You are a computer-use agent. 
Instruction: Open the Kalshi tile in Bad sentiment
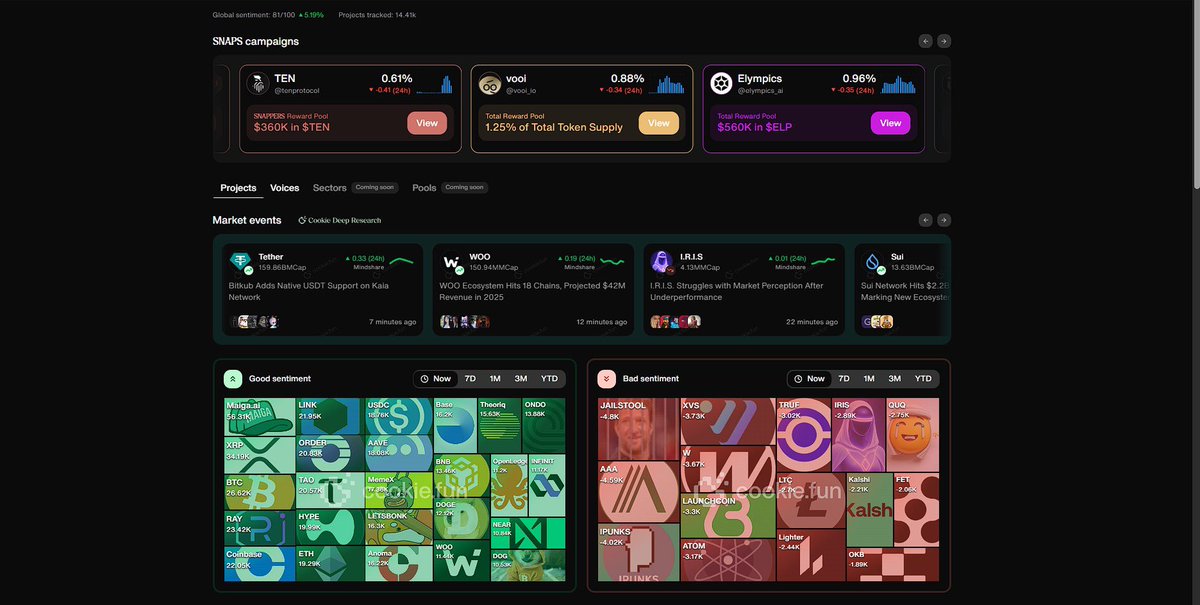coord(869,510)
